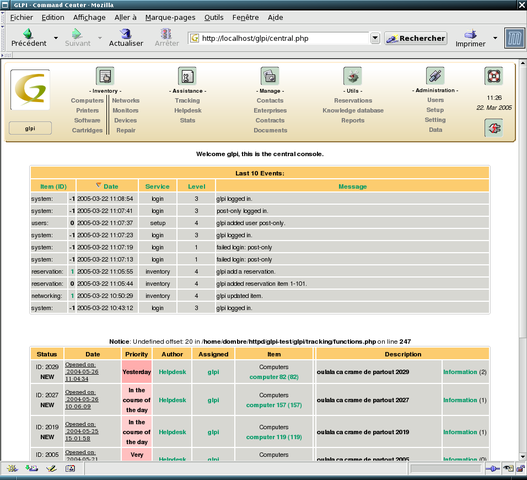Open the Affichage menu
Viewport: 527px width, 480px height.
pos(89,17)
